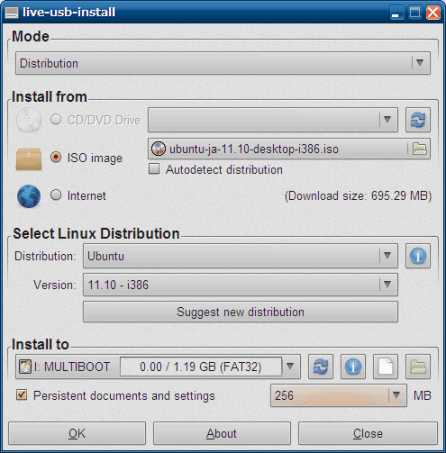Click the OK button
This screenshot has height=453, width=446.
click(x=77, y=433)
